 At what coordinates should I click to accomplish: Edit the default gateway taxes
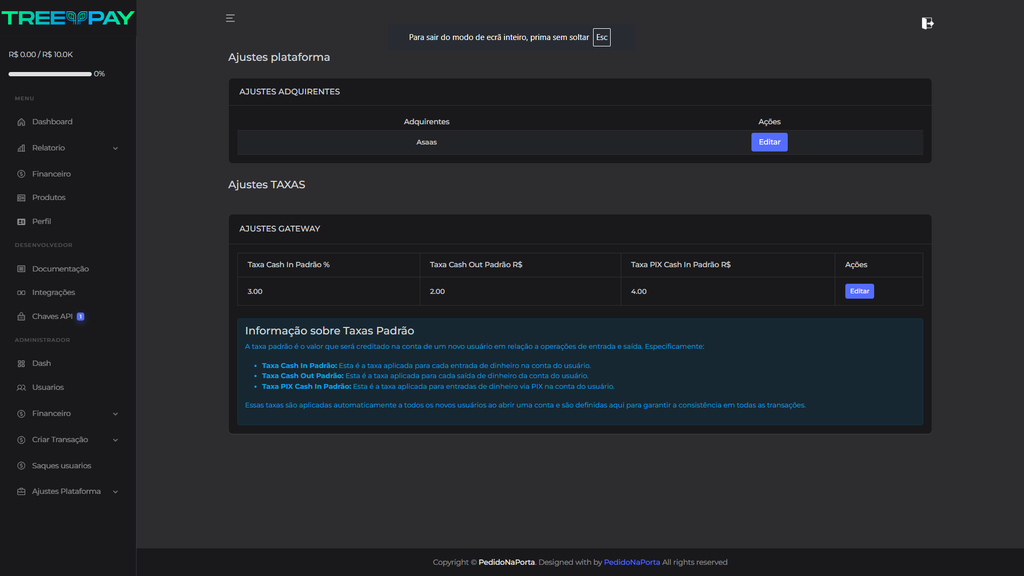(859, 291)
